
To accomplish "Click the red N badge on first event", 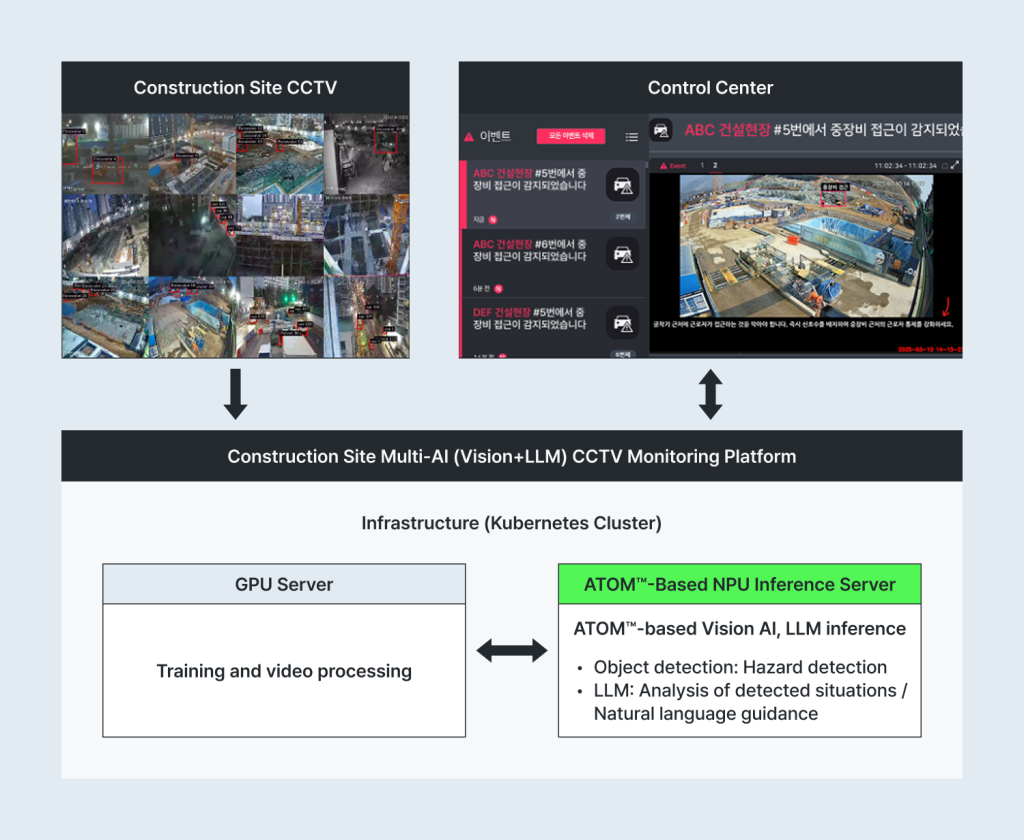I will (493, 218).
